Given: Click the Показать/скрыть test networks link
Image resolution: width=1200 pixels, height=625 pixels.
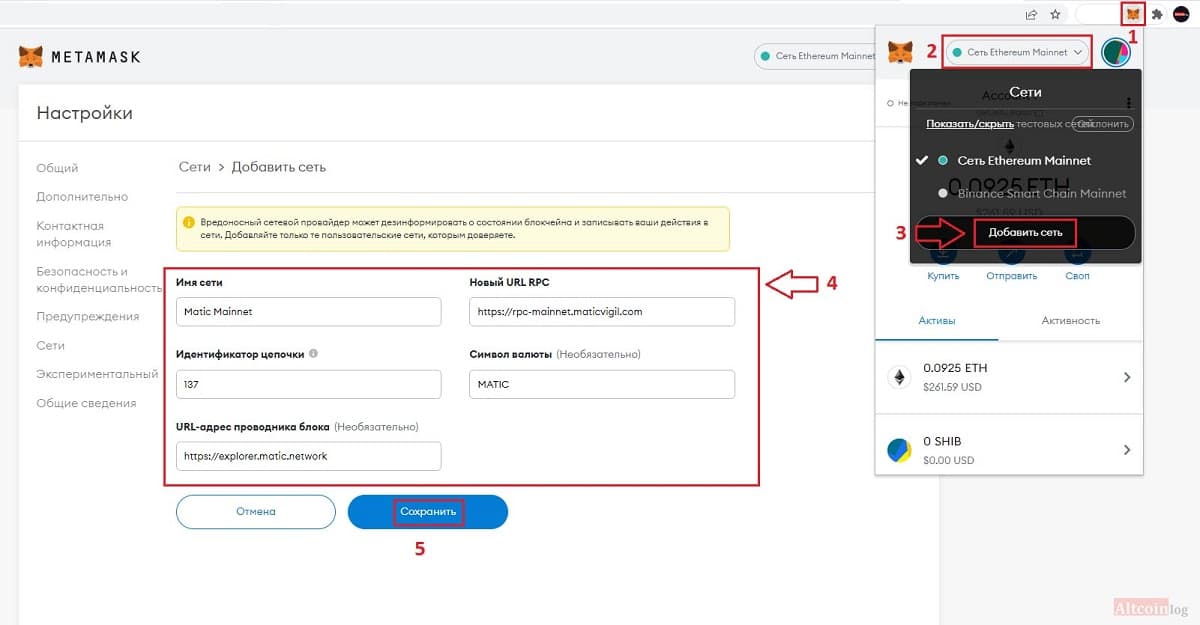Looking at the screenshot, I should pos(970,124).
